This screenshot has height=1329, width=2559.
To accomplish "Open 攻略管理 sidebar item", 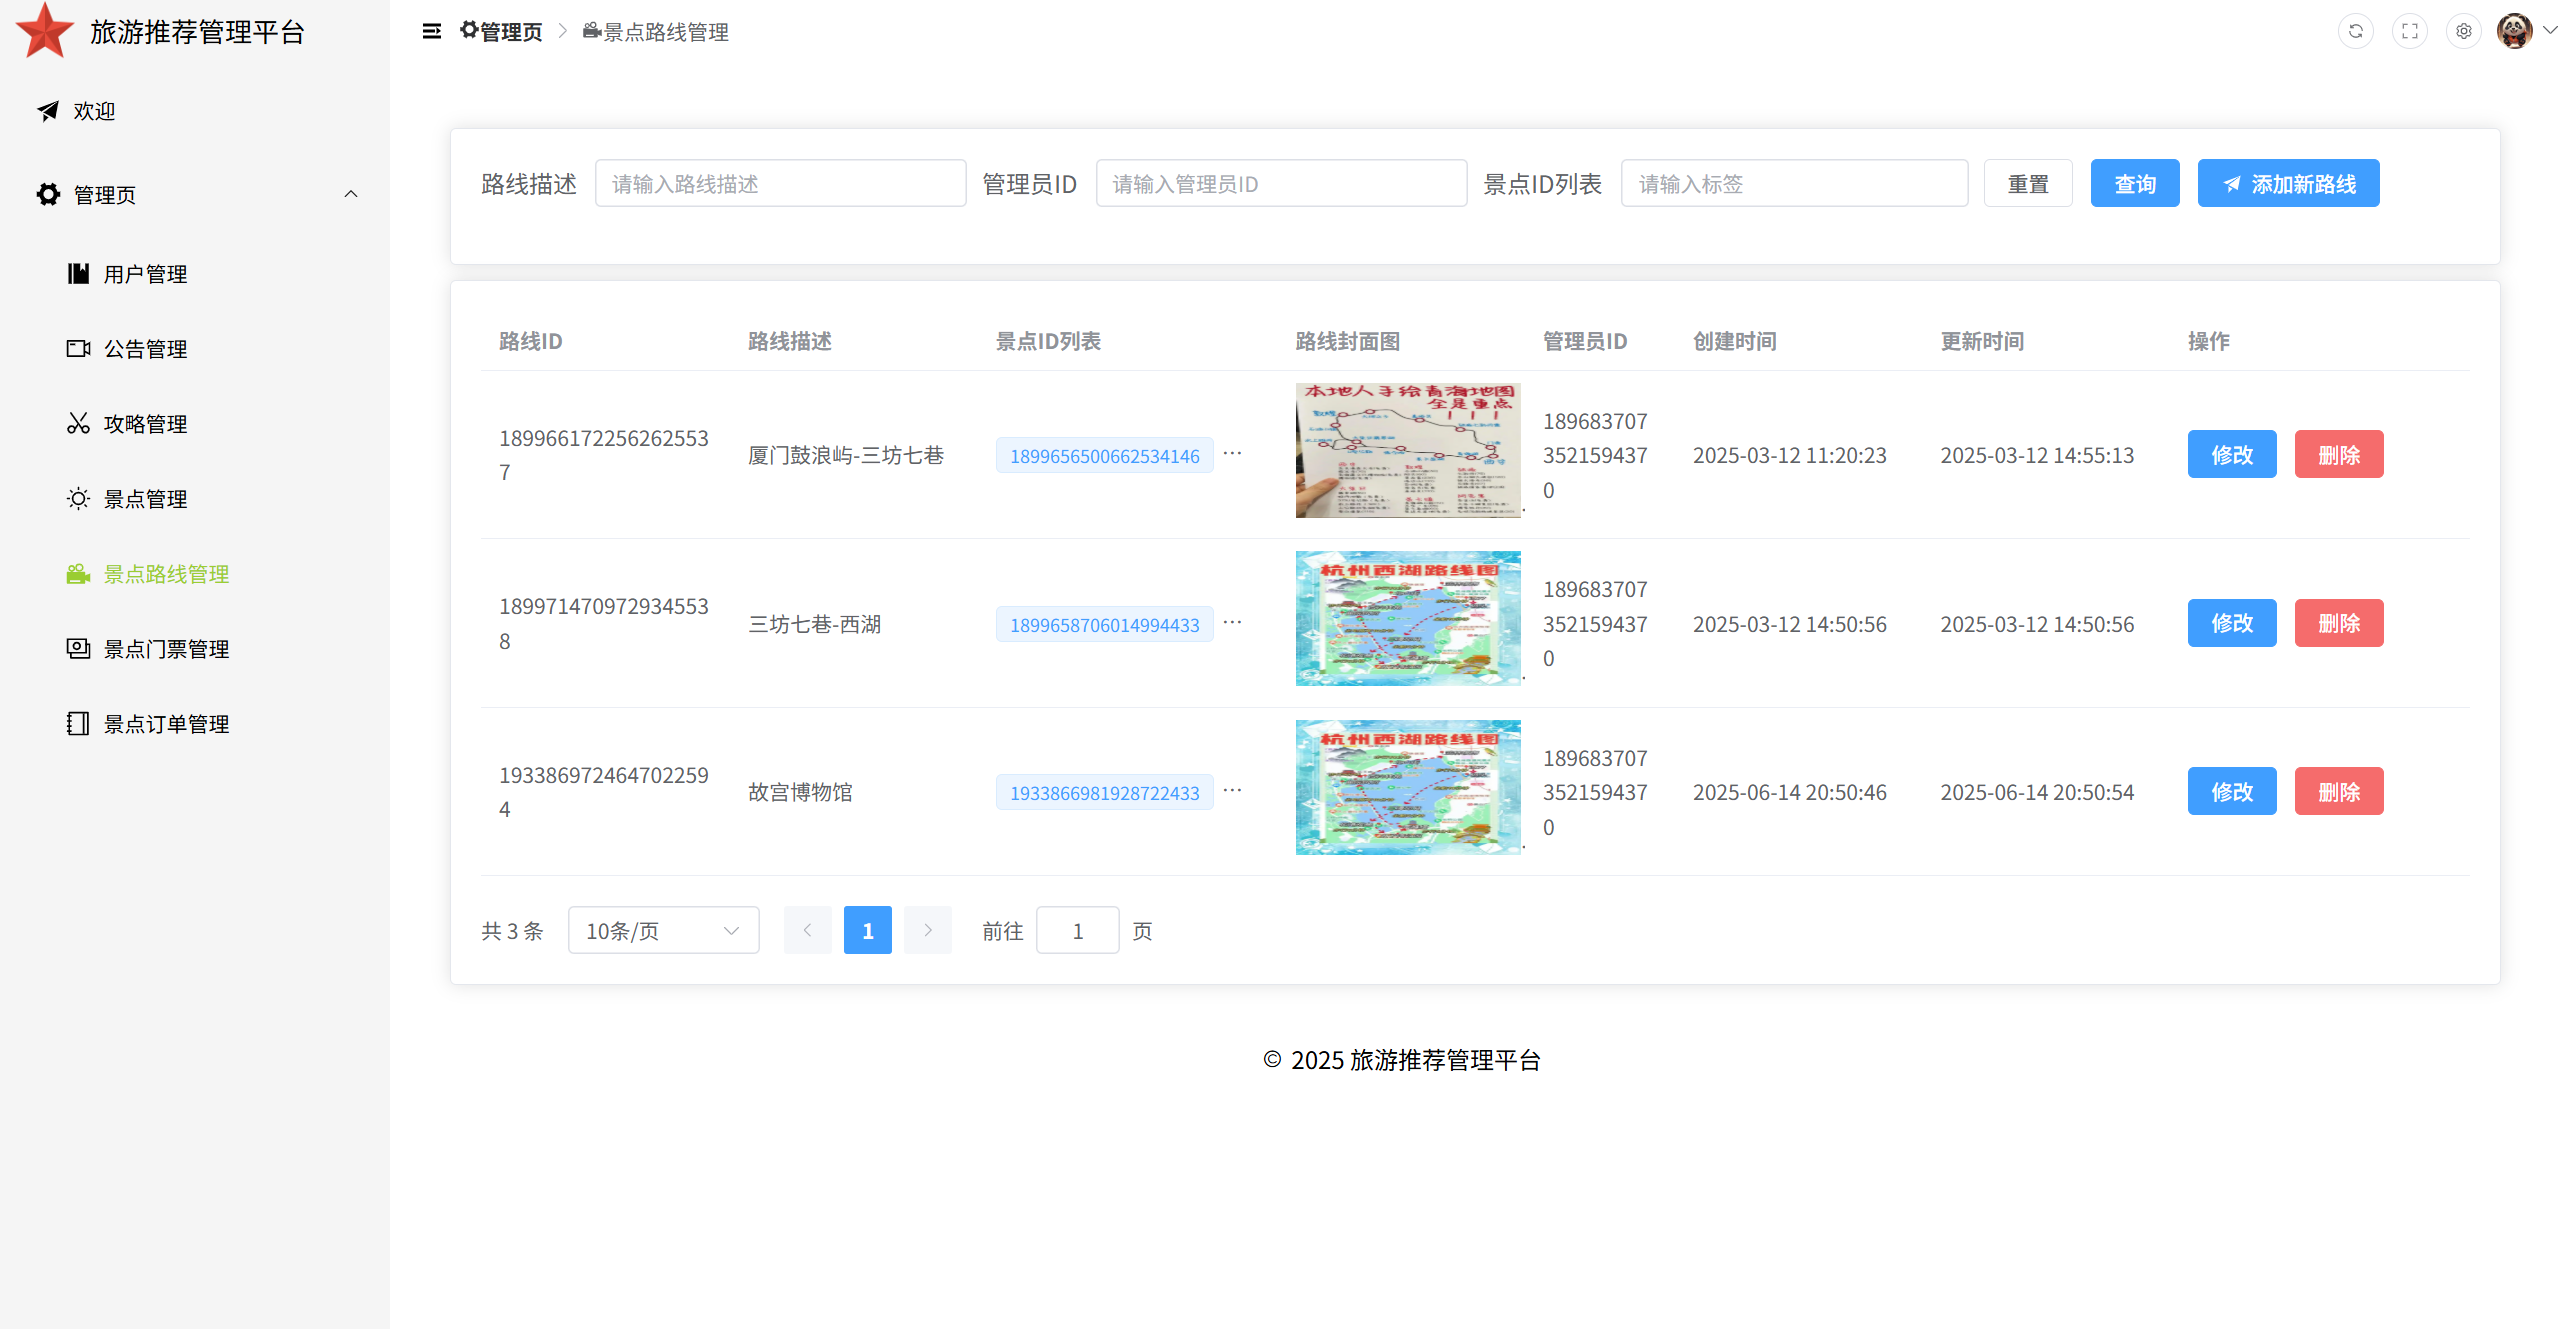I will (x=145, y=424).
